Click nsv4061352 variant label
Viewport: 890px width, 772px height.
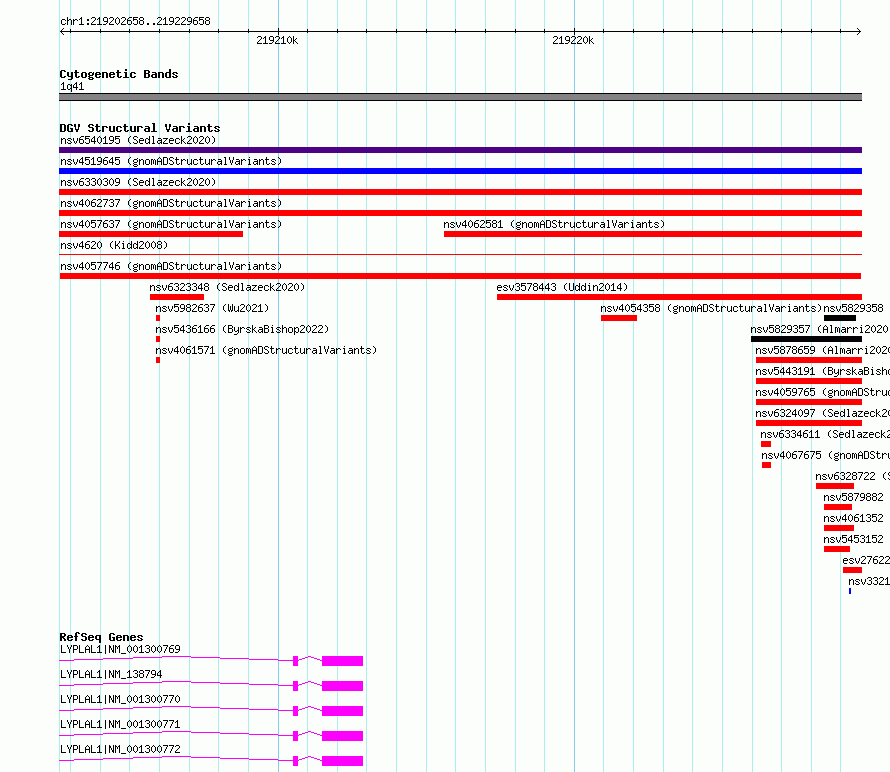(x=854, y=518)
